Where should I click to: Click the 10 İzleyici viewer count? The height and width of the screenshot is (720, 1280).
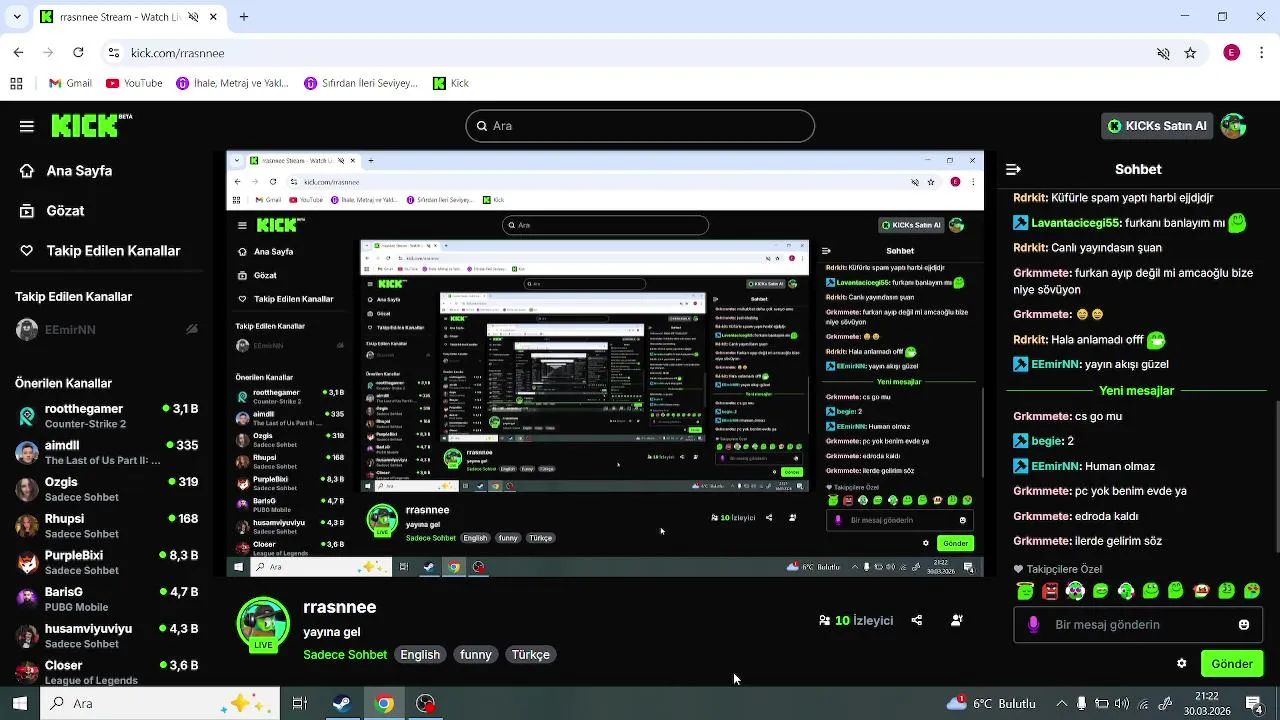(x=856, y=621)
